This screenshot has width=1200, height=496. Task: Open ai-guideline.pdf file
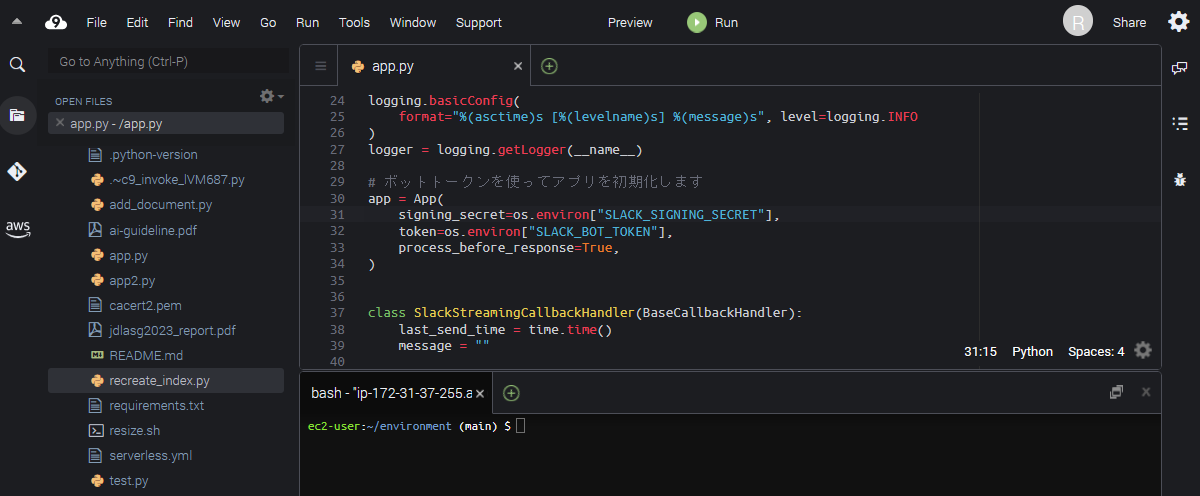point(153,230)
